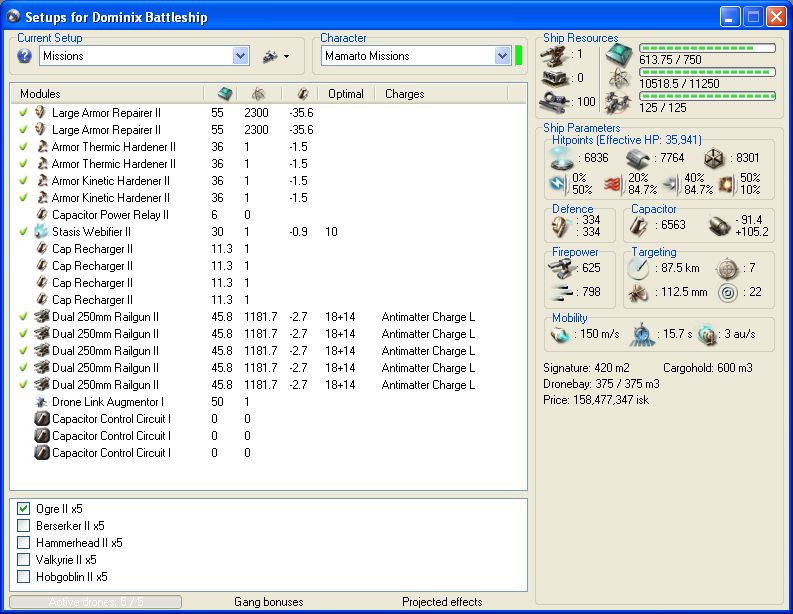793x614 pixels.
Task: Open the Projected effects panel
Action: click(442, 602)
